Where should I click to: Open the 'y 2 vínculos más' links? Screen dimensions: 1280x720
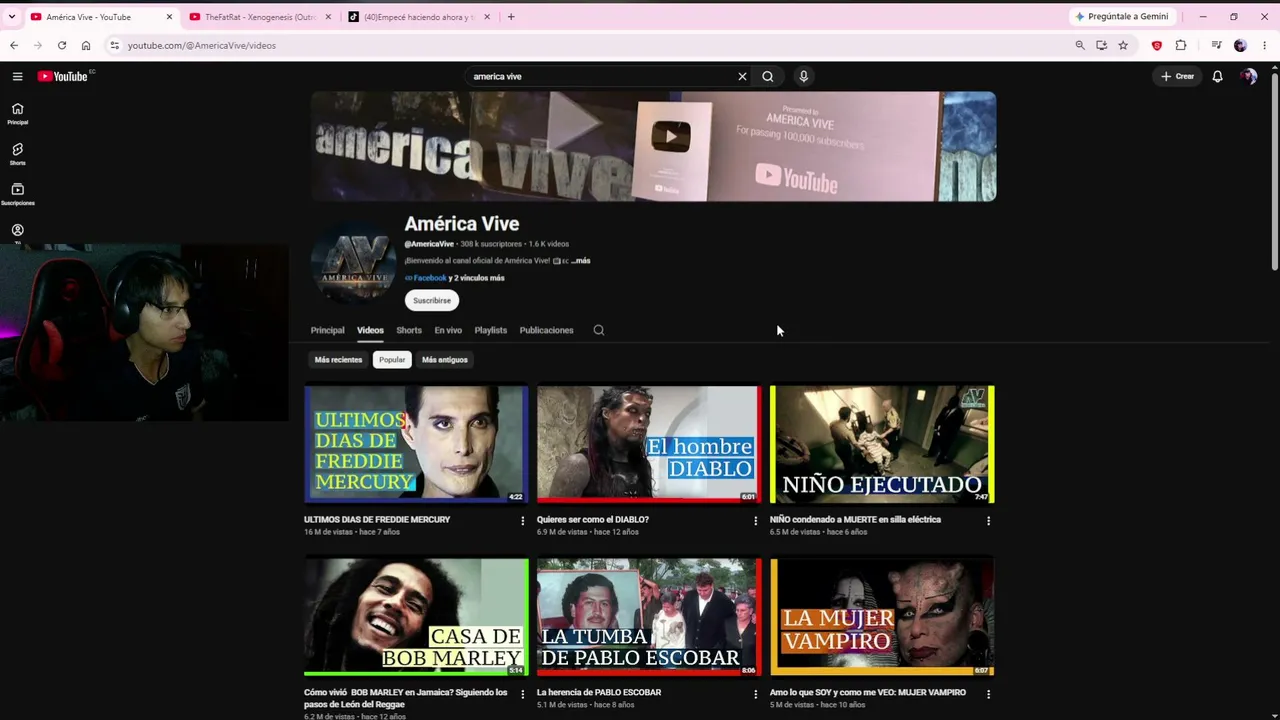point(477,278)
